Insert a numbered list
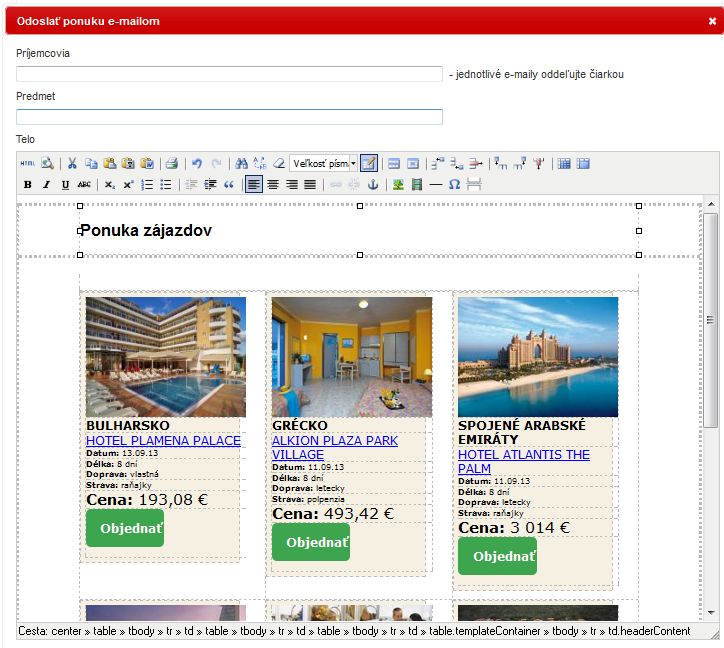724x648 pixels. (147, 185)
